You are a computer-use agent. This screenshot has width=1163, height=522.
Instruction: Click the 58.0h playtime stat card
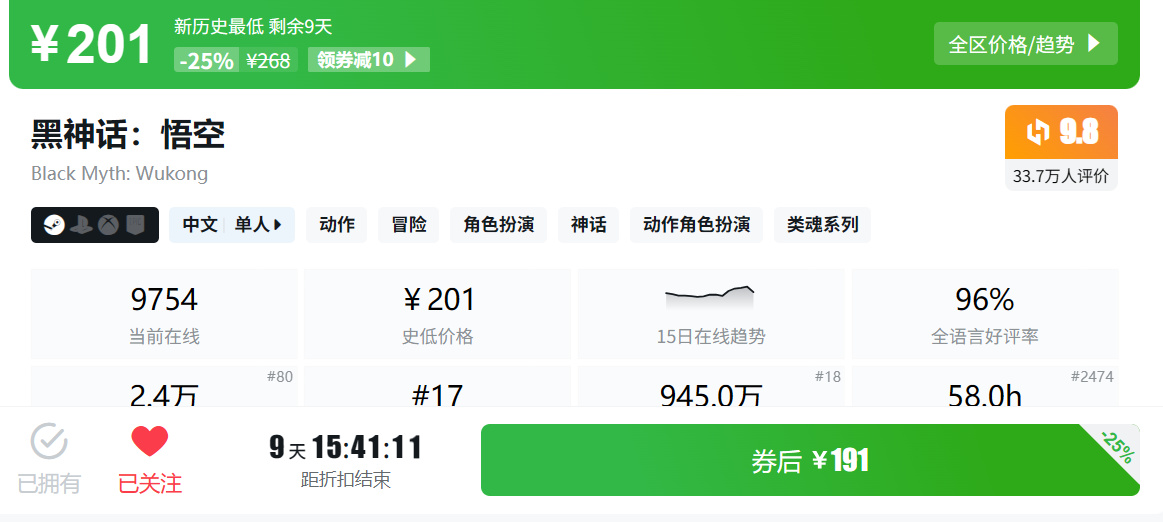[x=984, y=386]
